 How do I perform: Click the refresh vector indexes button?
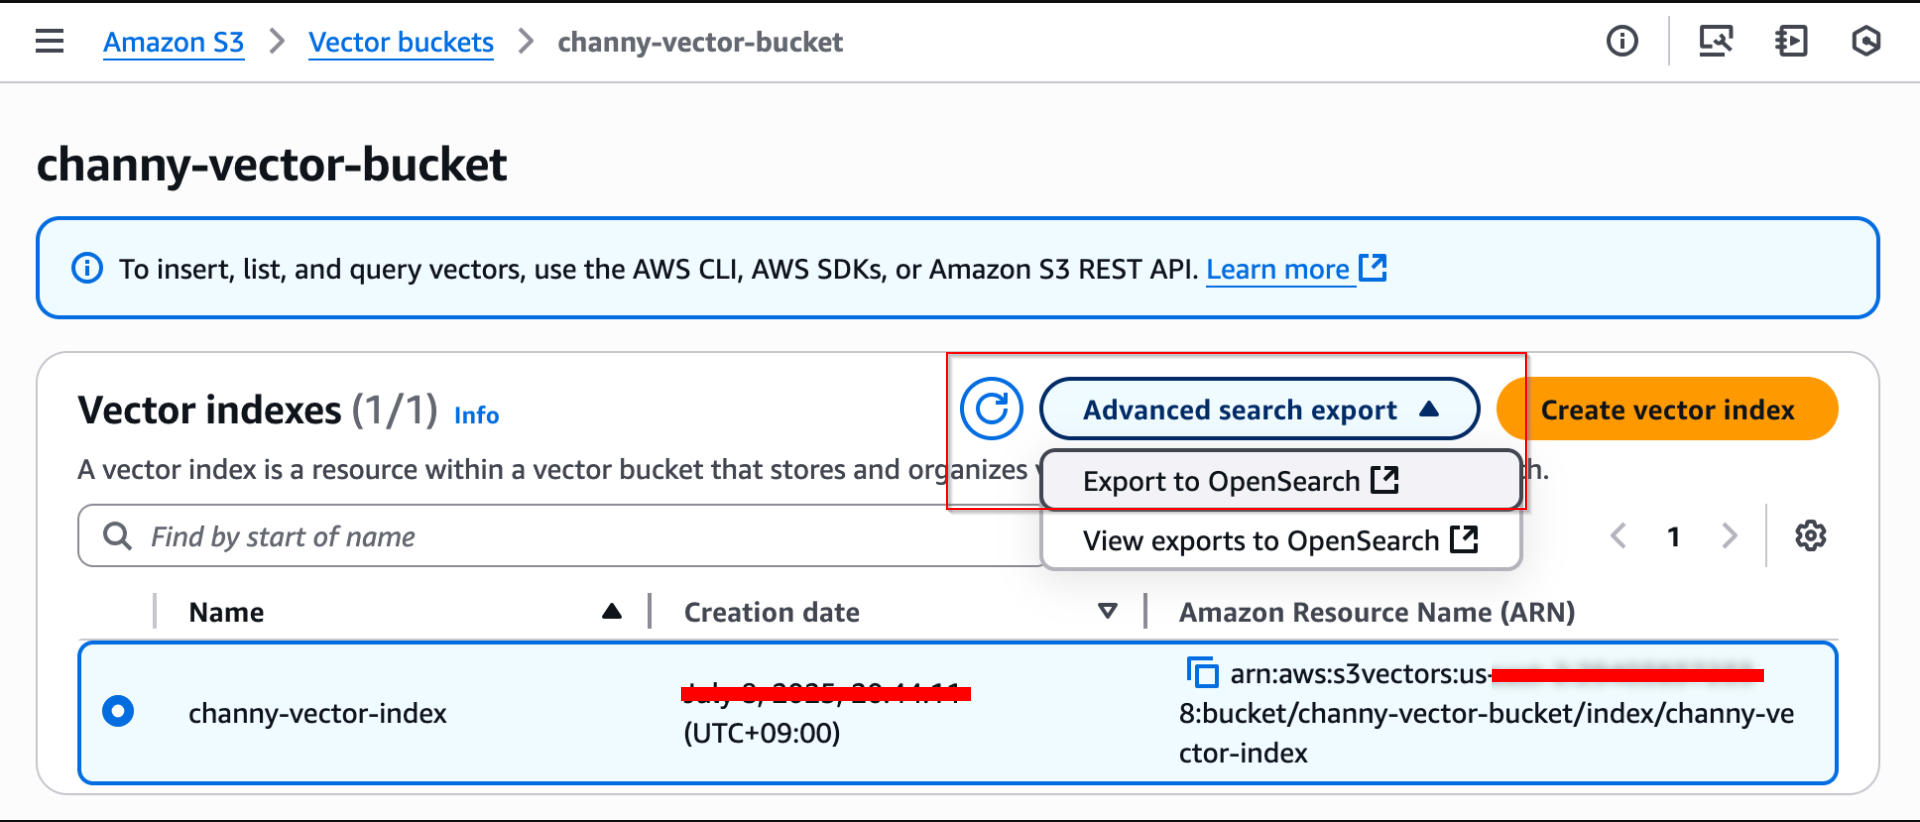point(991,408)
